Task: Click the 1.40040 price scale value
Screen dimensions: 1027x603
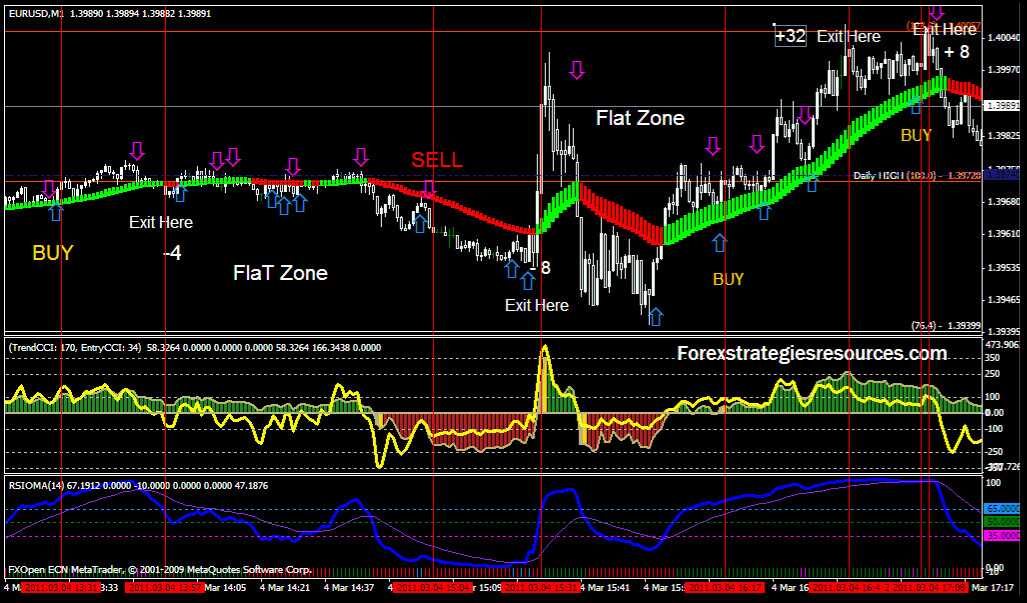Action: click(x=1006, y=37)
